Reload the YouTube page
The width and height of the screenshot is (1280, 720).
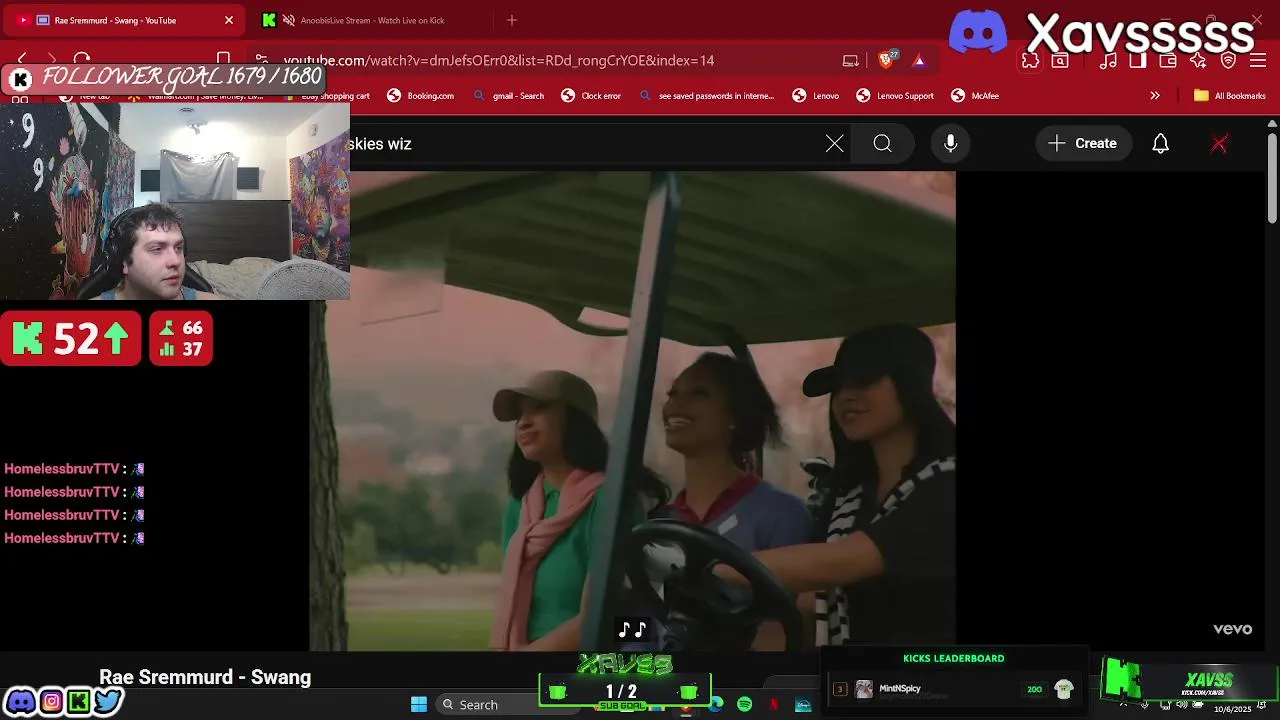coord(82,60)
